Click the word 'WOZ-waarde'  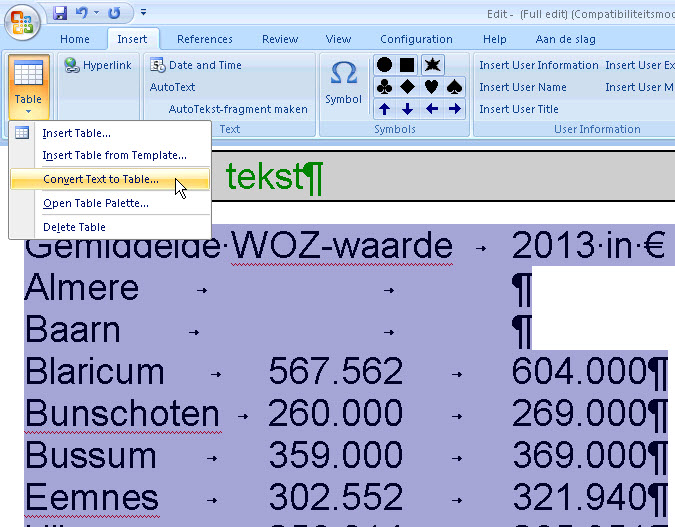point(342,245)
